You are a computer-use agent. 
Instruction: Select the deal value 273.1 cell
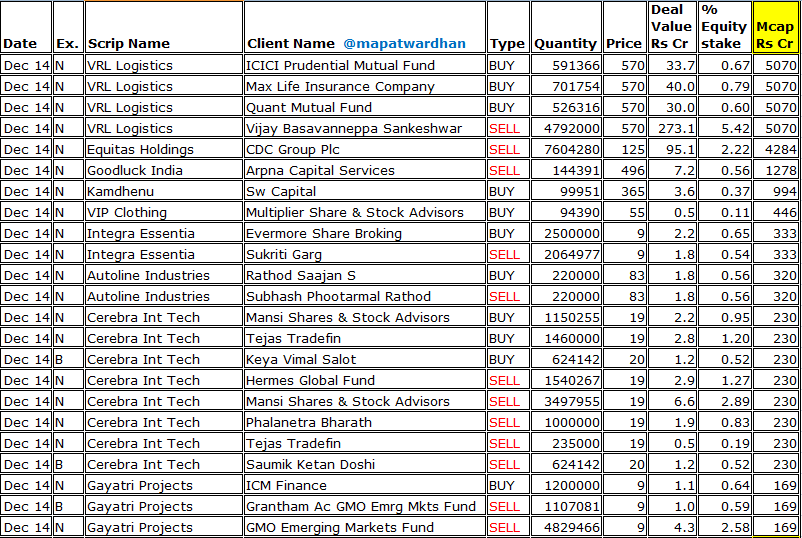(672, 128)
